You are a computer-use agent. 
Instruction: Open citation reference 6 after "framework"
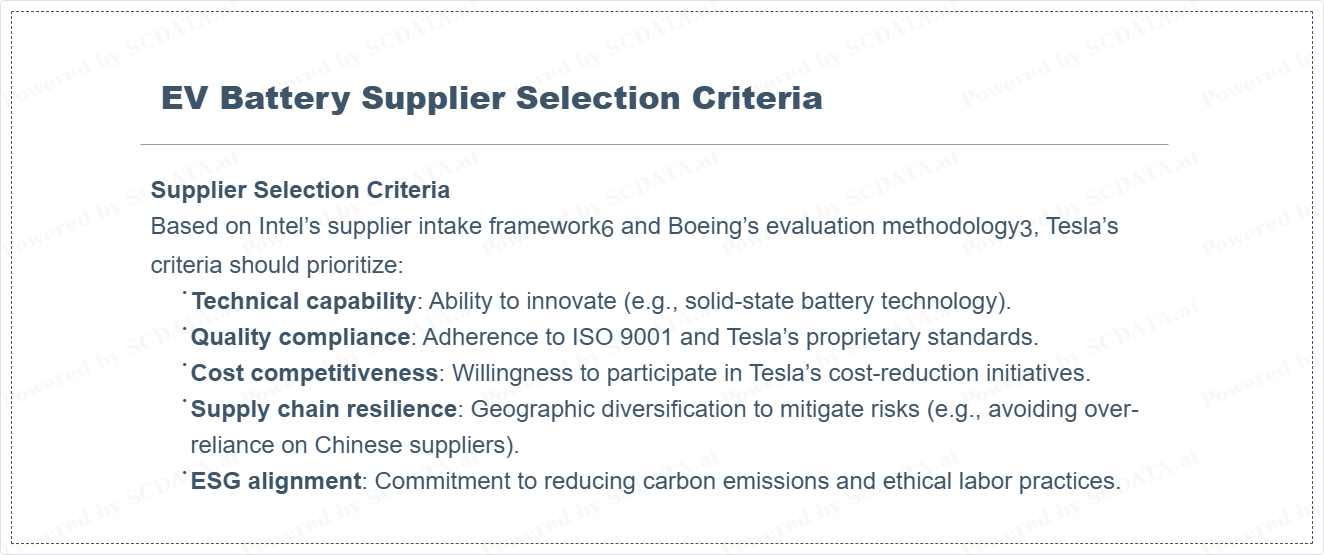[608, 228]
